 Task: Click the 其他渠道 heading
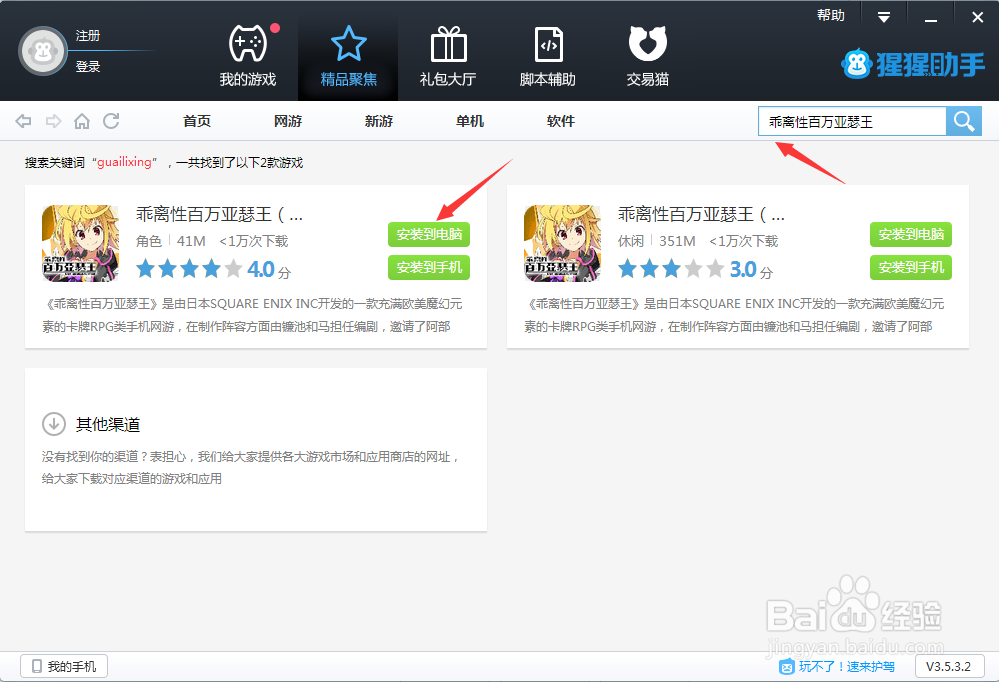108,424
